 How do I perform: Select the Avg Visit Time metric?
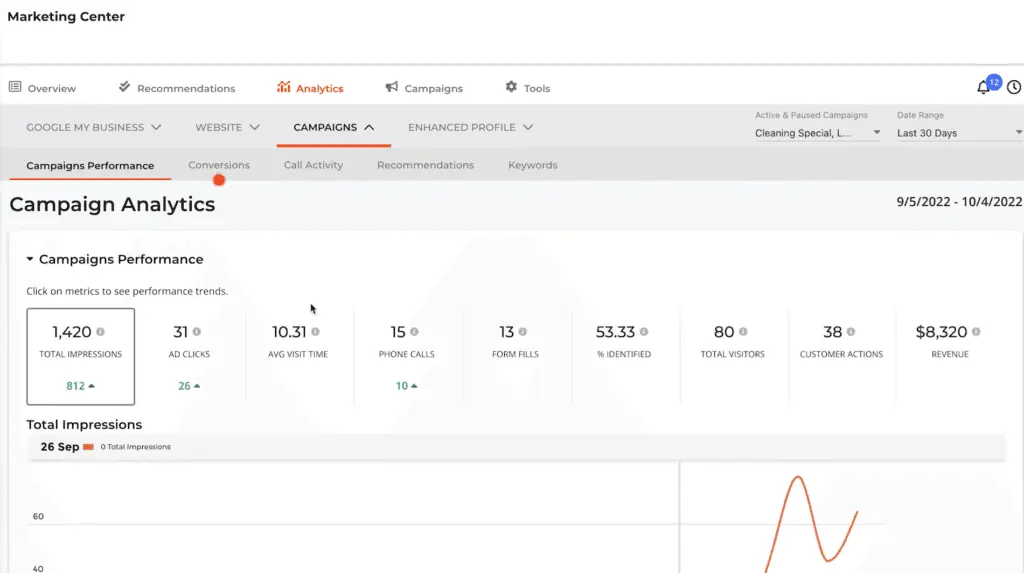pos(298,357)
